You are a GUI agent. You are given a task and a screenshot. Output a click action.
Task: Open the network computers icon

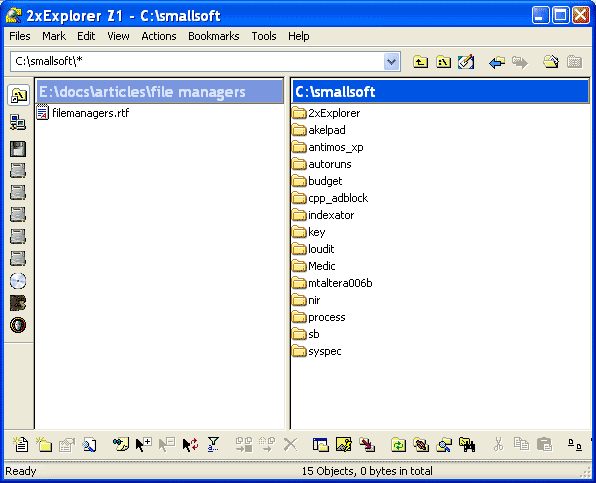pos(18,122)
